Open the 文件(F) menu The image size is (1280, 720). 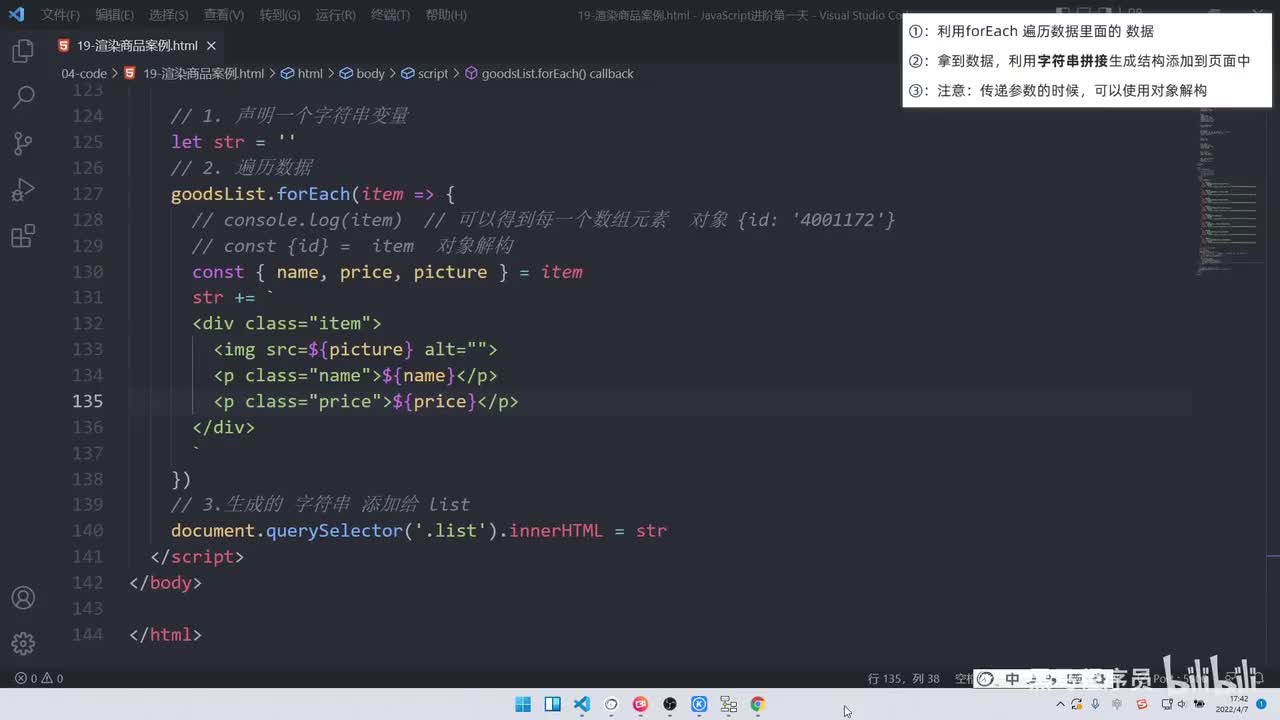(x=61, y=15)
